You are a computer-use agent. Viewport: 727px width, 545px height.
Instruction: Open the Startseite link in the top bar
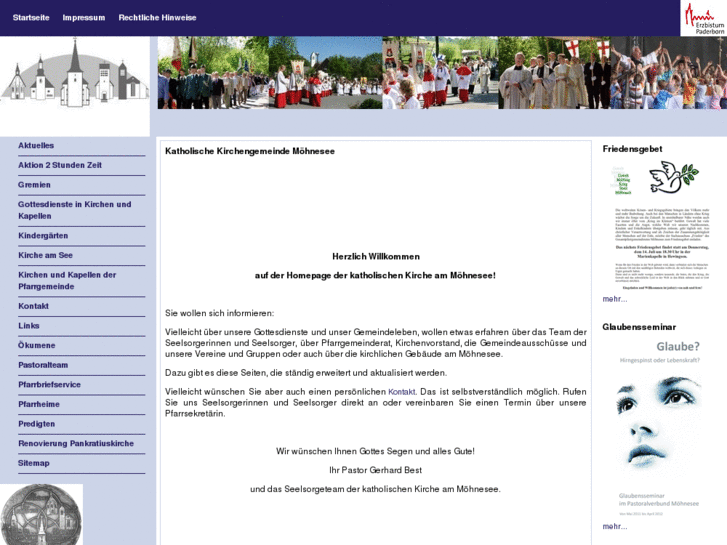31,18
